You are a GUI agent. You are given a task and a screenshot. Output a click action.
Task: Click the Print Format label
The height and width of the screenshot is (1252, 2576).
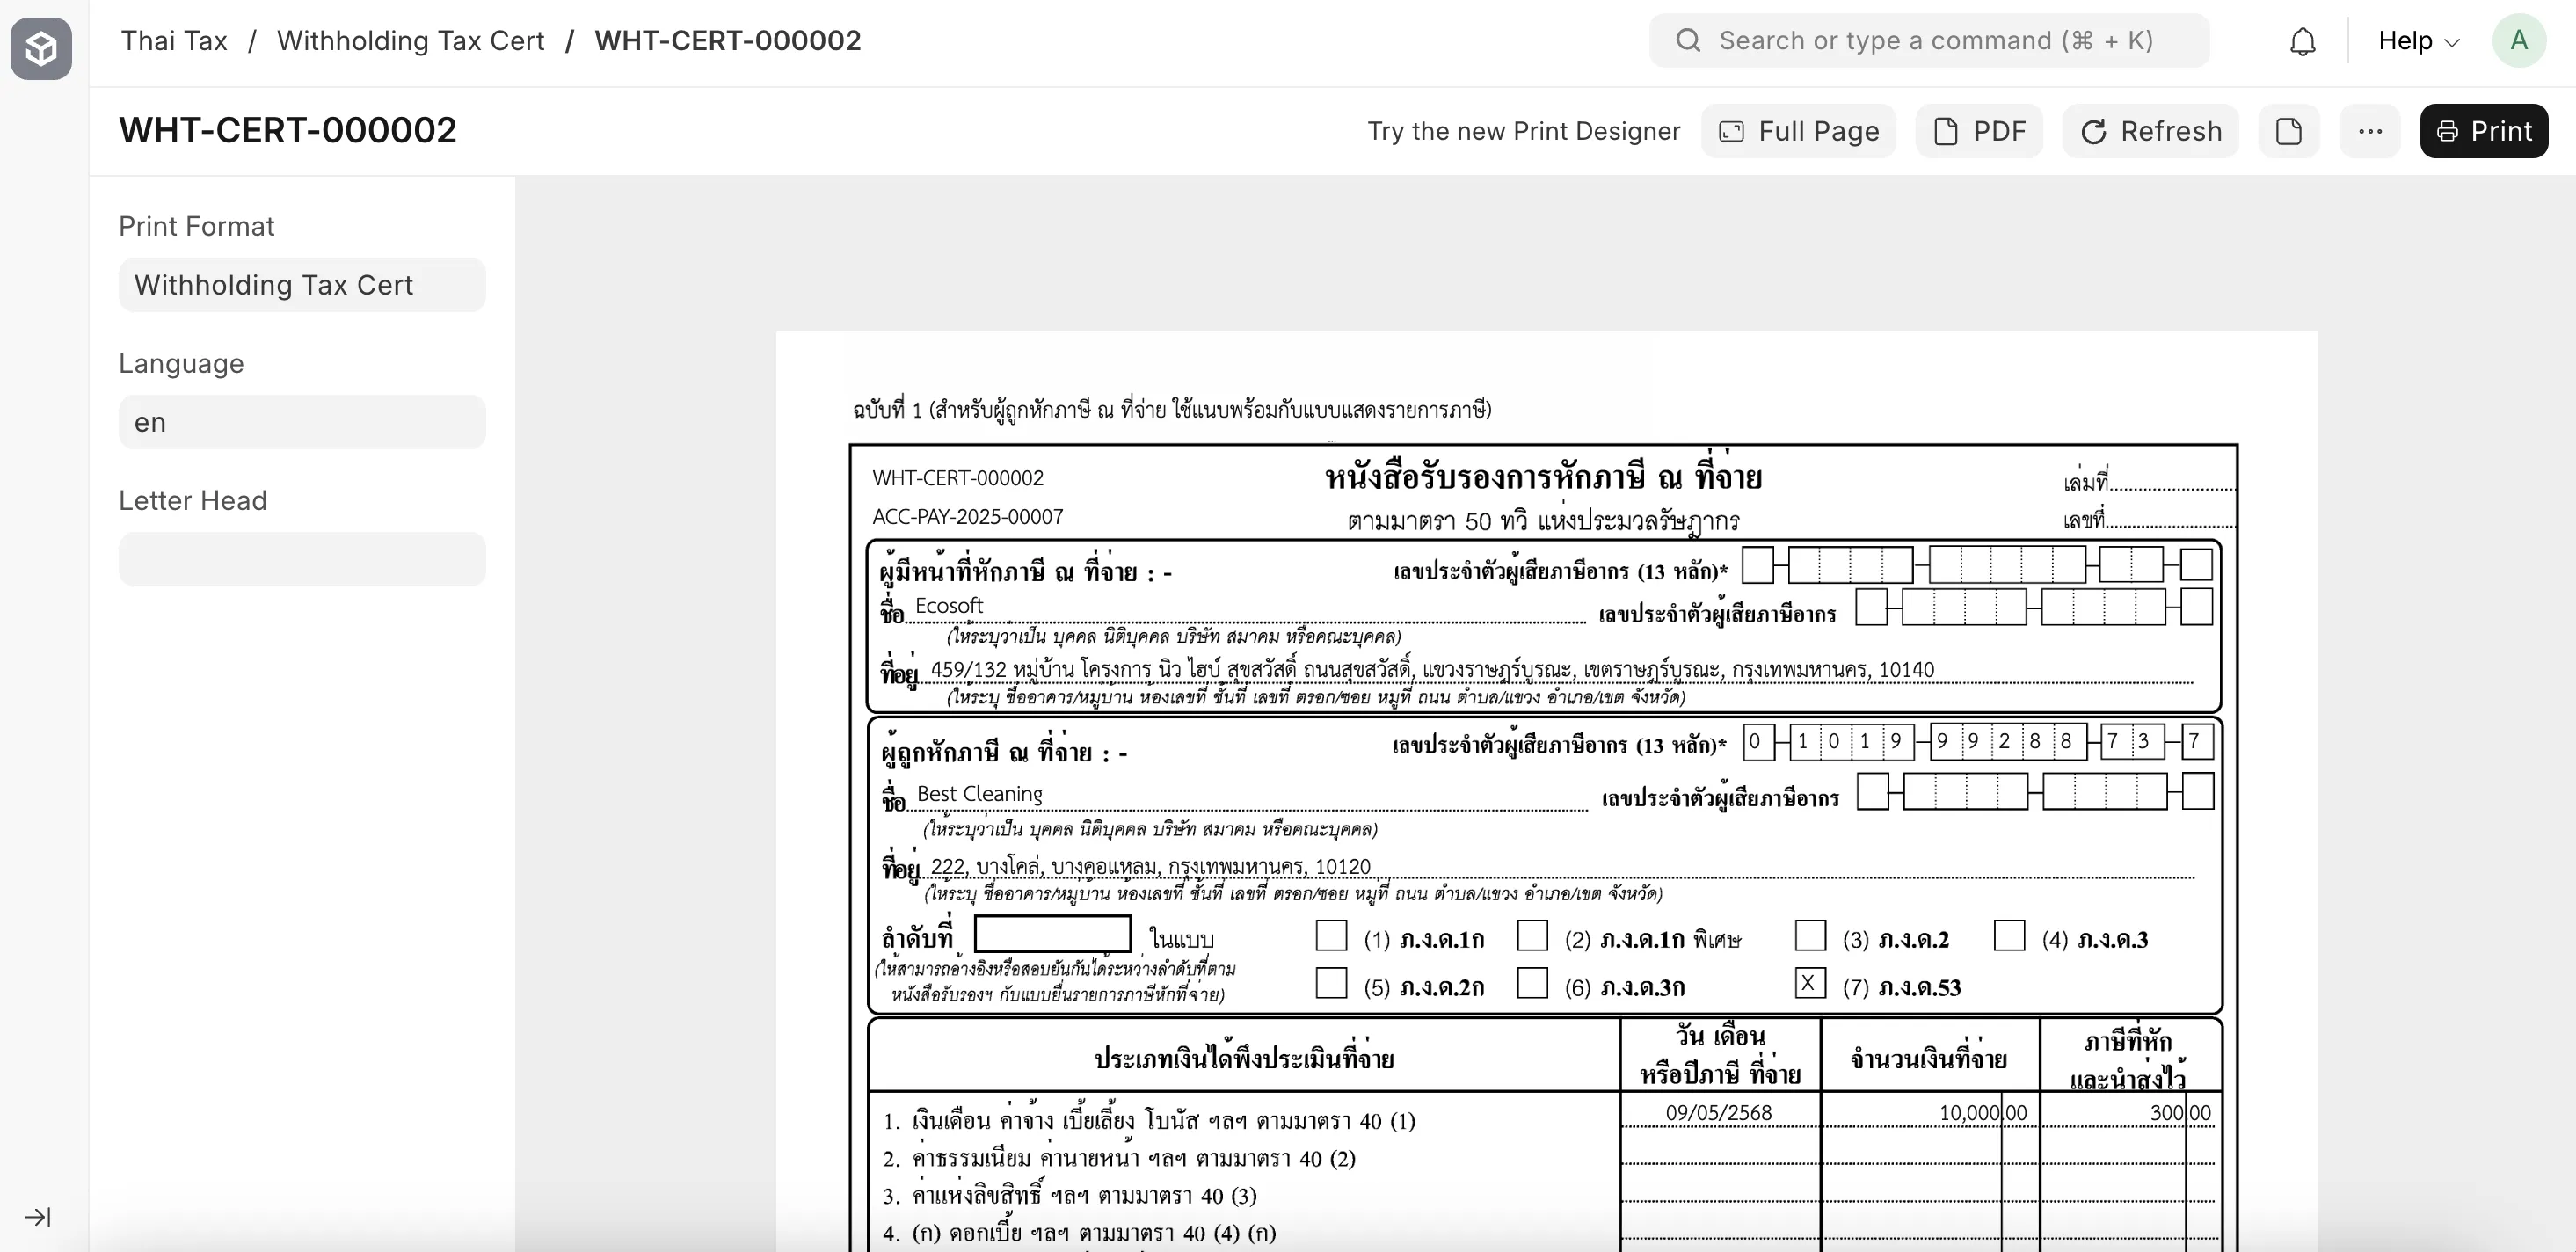coord(196,227)
